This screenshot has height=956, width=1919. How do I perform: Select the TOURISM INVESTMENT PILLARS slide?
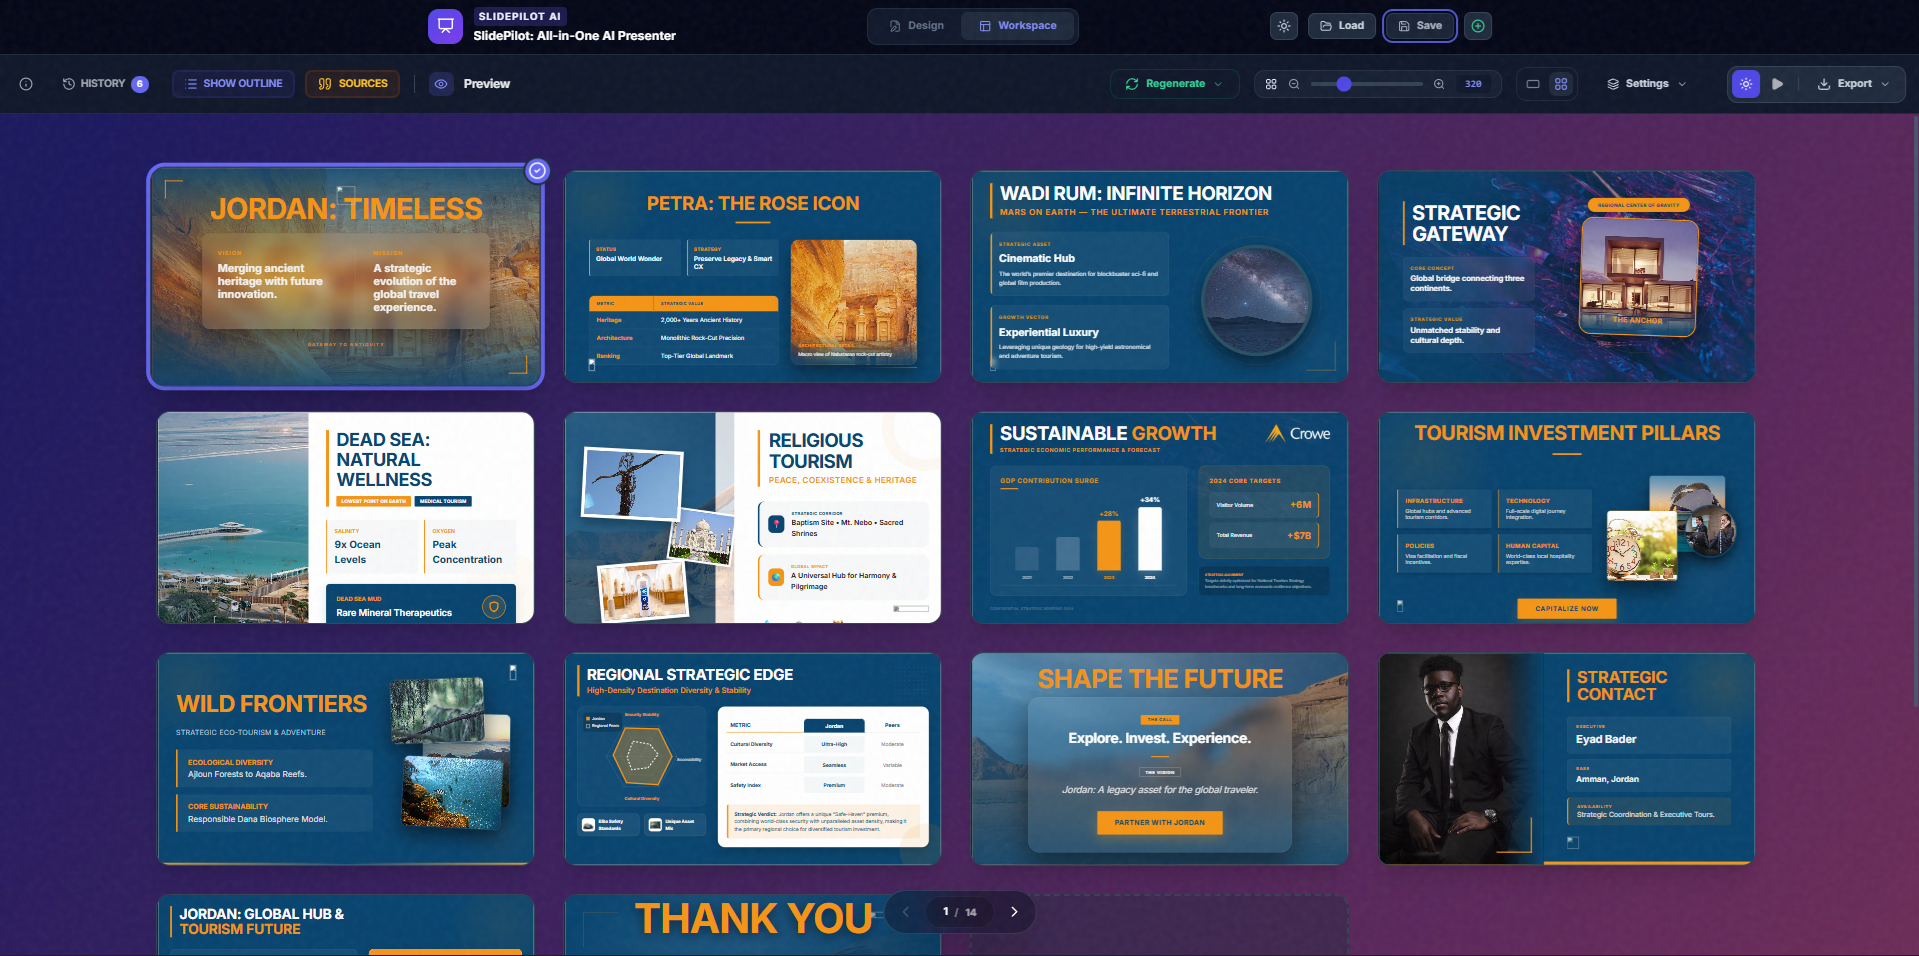[1567, 518]
